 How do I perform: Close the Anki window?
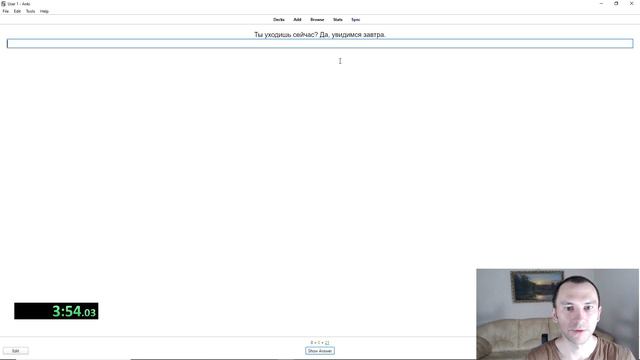(631, 3)
